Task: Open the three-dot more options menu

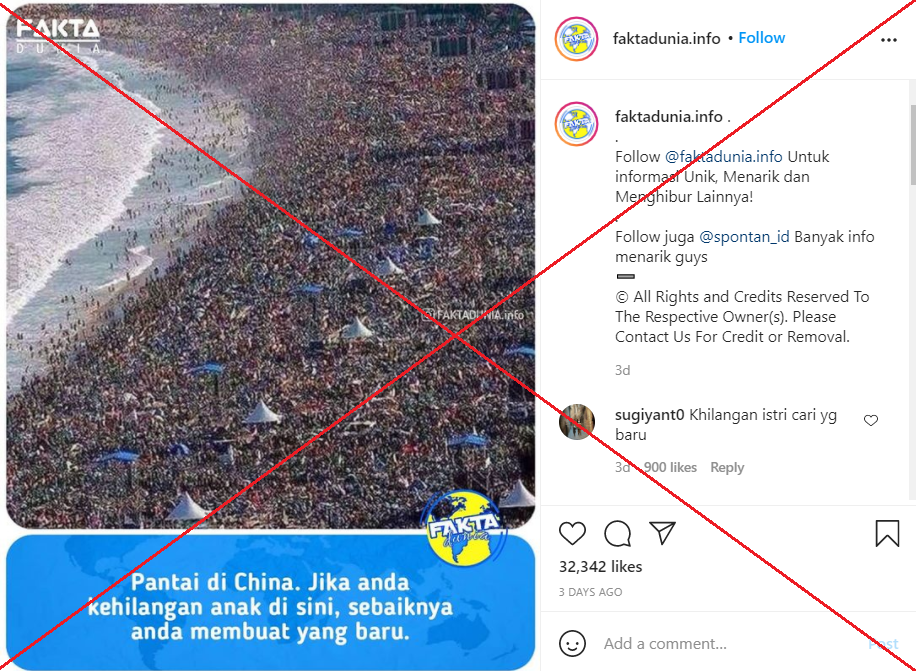Action: tap(889, 40)
